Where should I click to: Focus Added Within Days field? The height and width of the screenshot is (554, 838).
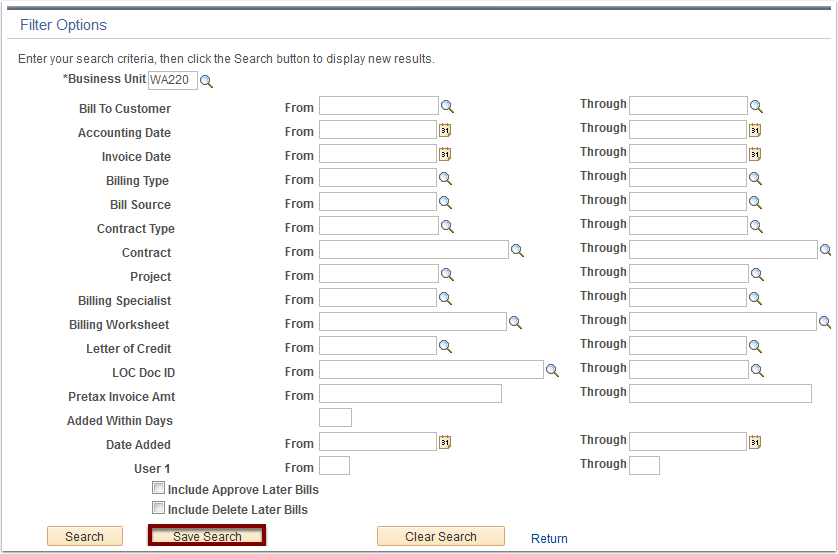click(x=336, y=418)
